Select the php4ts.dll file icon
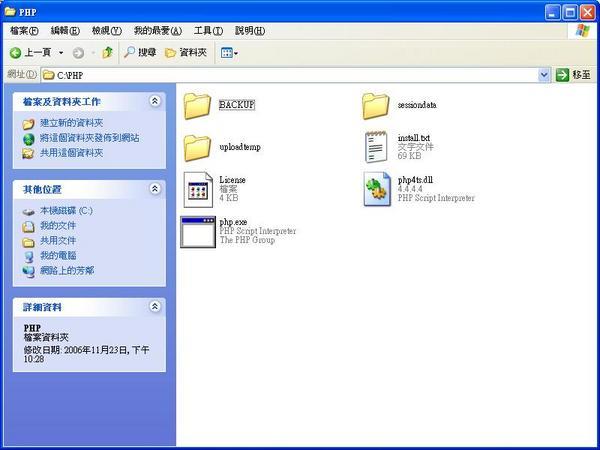 pyautogui.click(x=377, y=189)
